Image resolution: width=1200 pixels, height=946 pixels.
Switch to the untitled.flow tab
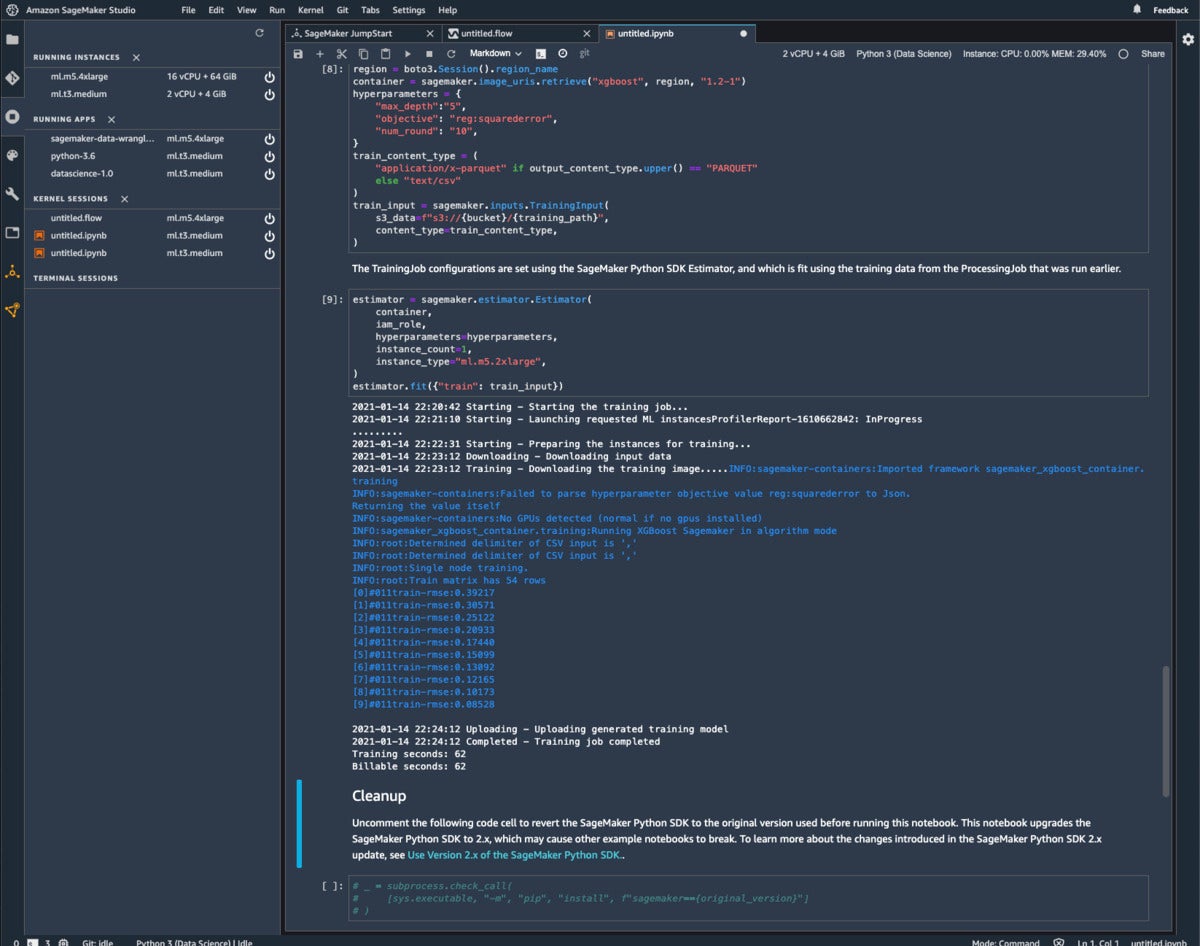pos(520,33)
